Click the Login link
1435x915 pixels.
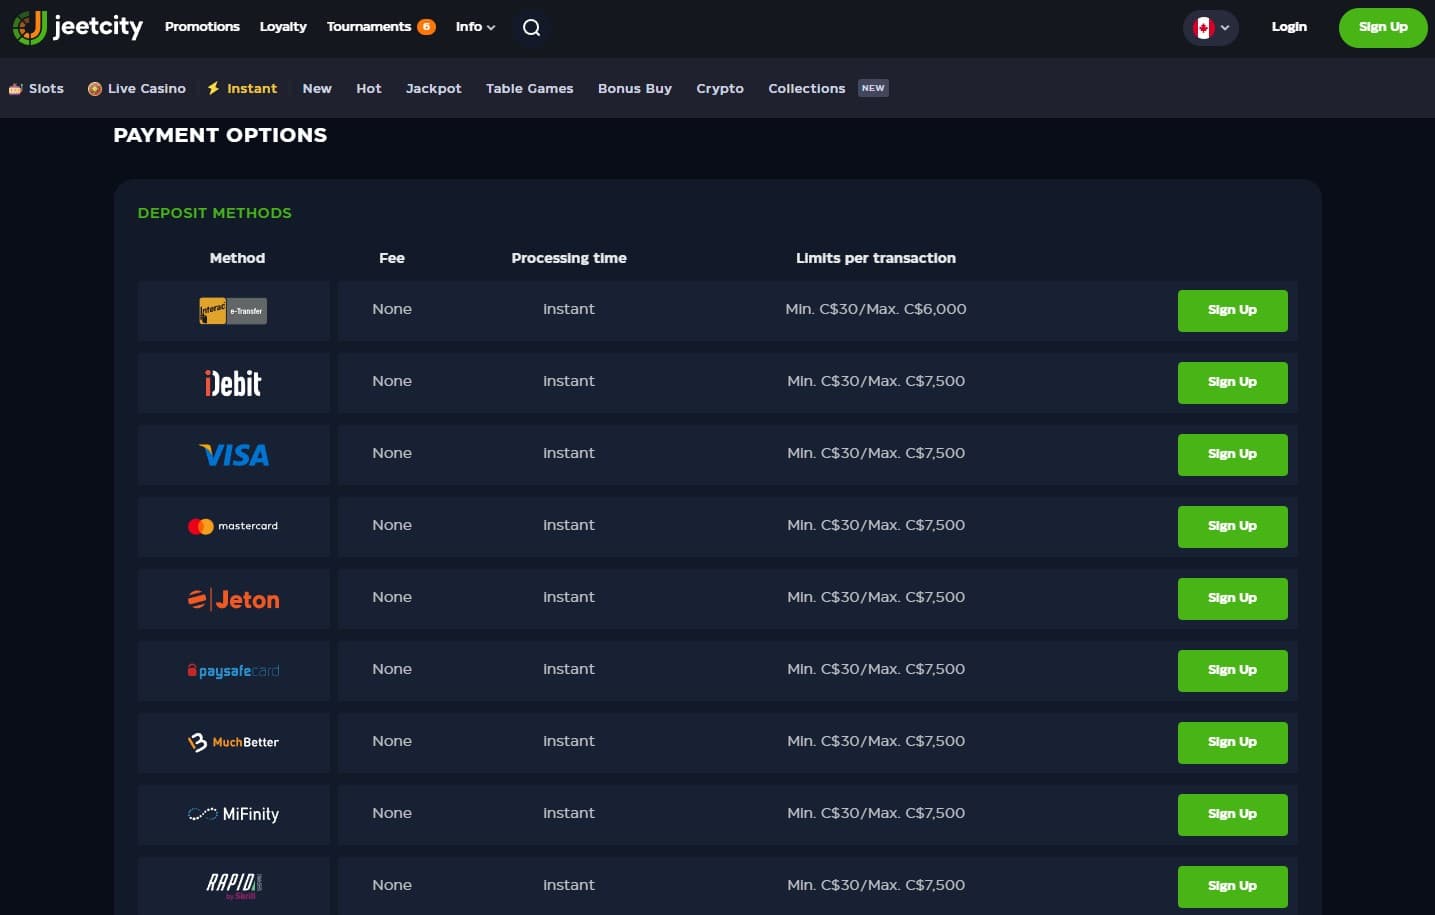1289,27
